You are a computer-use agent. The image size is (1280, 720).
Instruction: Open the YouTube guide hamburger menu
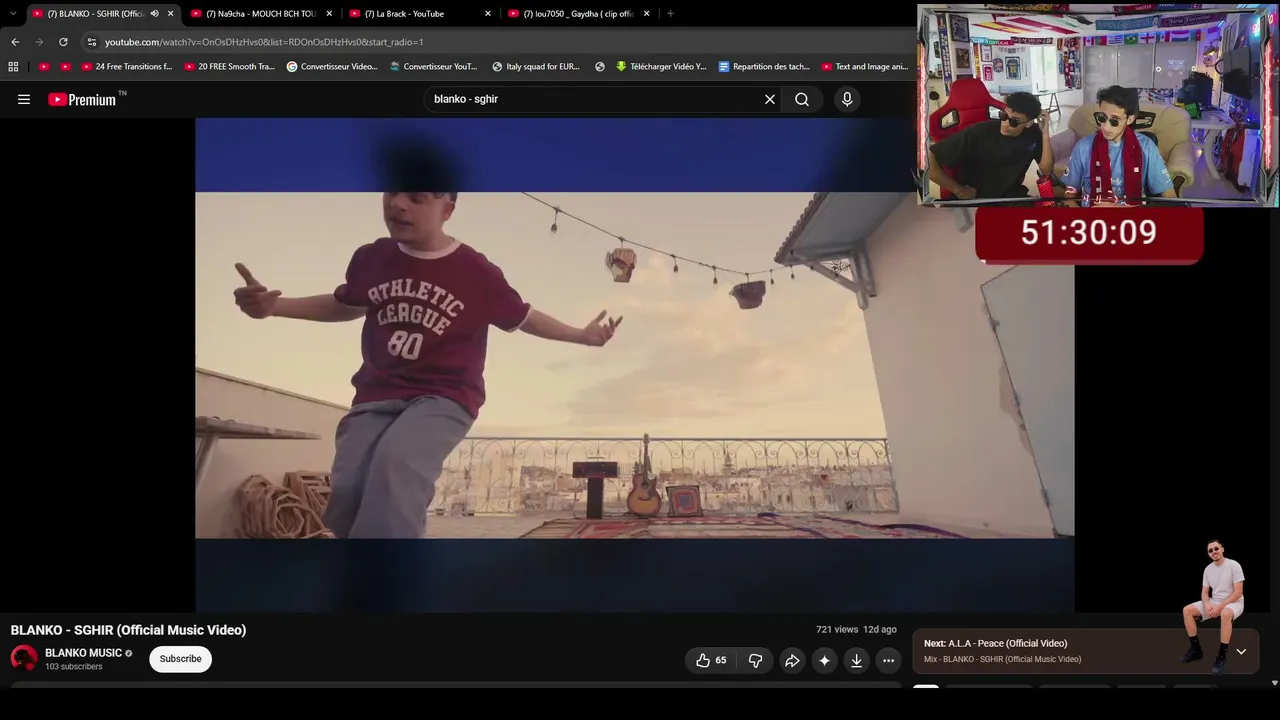pyautogui.click(x=24, y=99)
